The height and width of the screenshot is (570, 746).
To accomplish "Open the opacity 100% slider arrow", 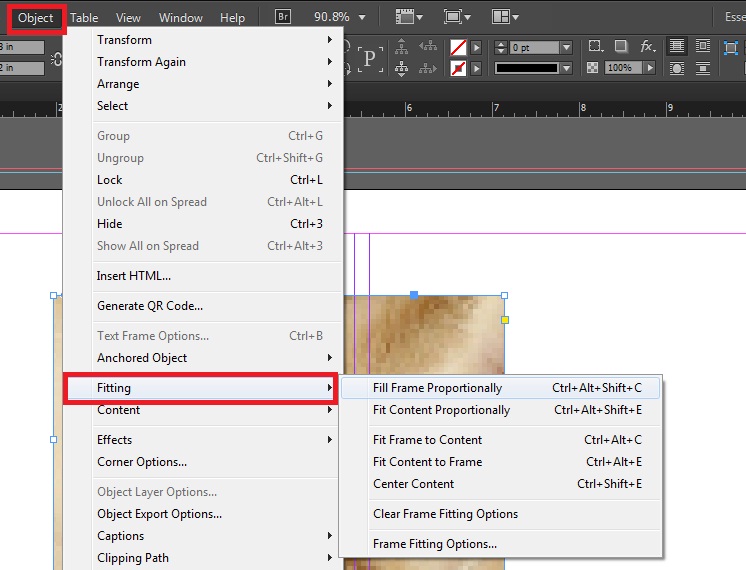I will [650, 68].
